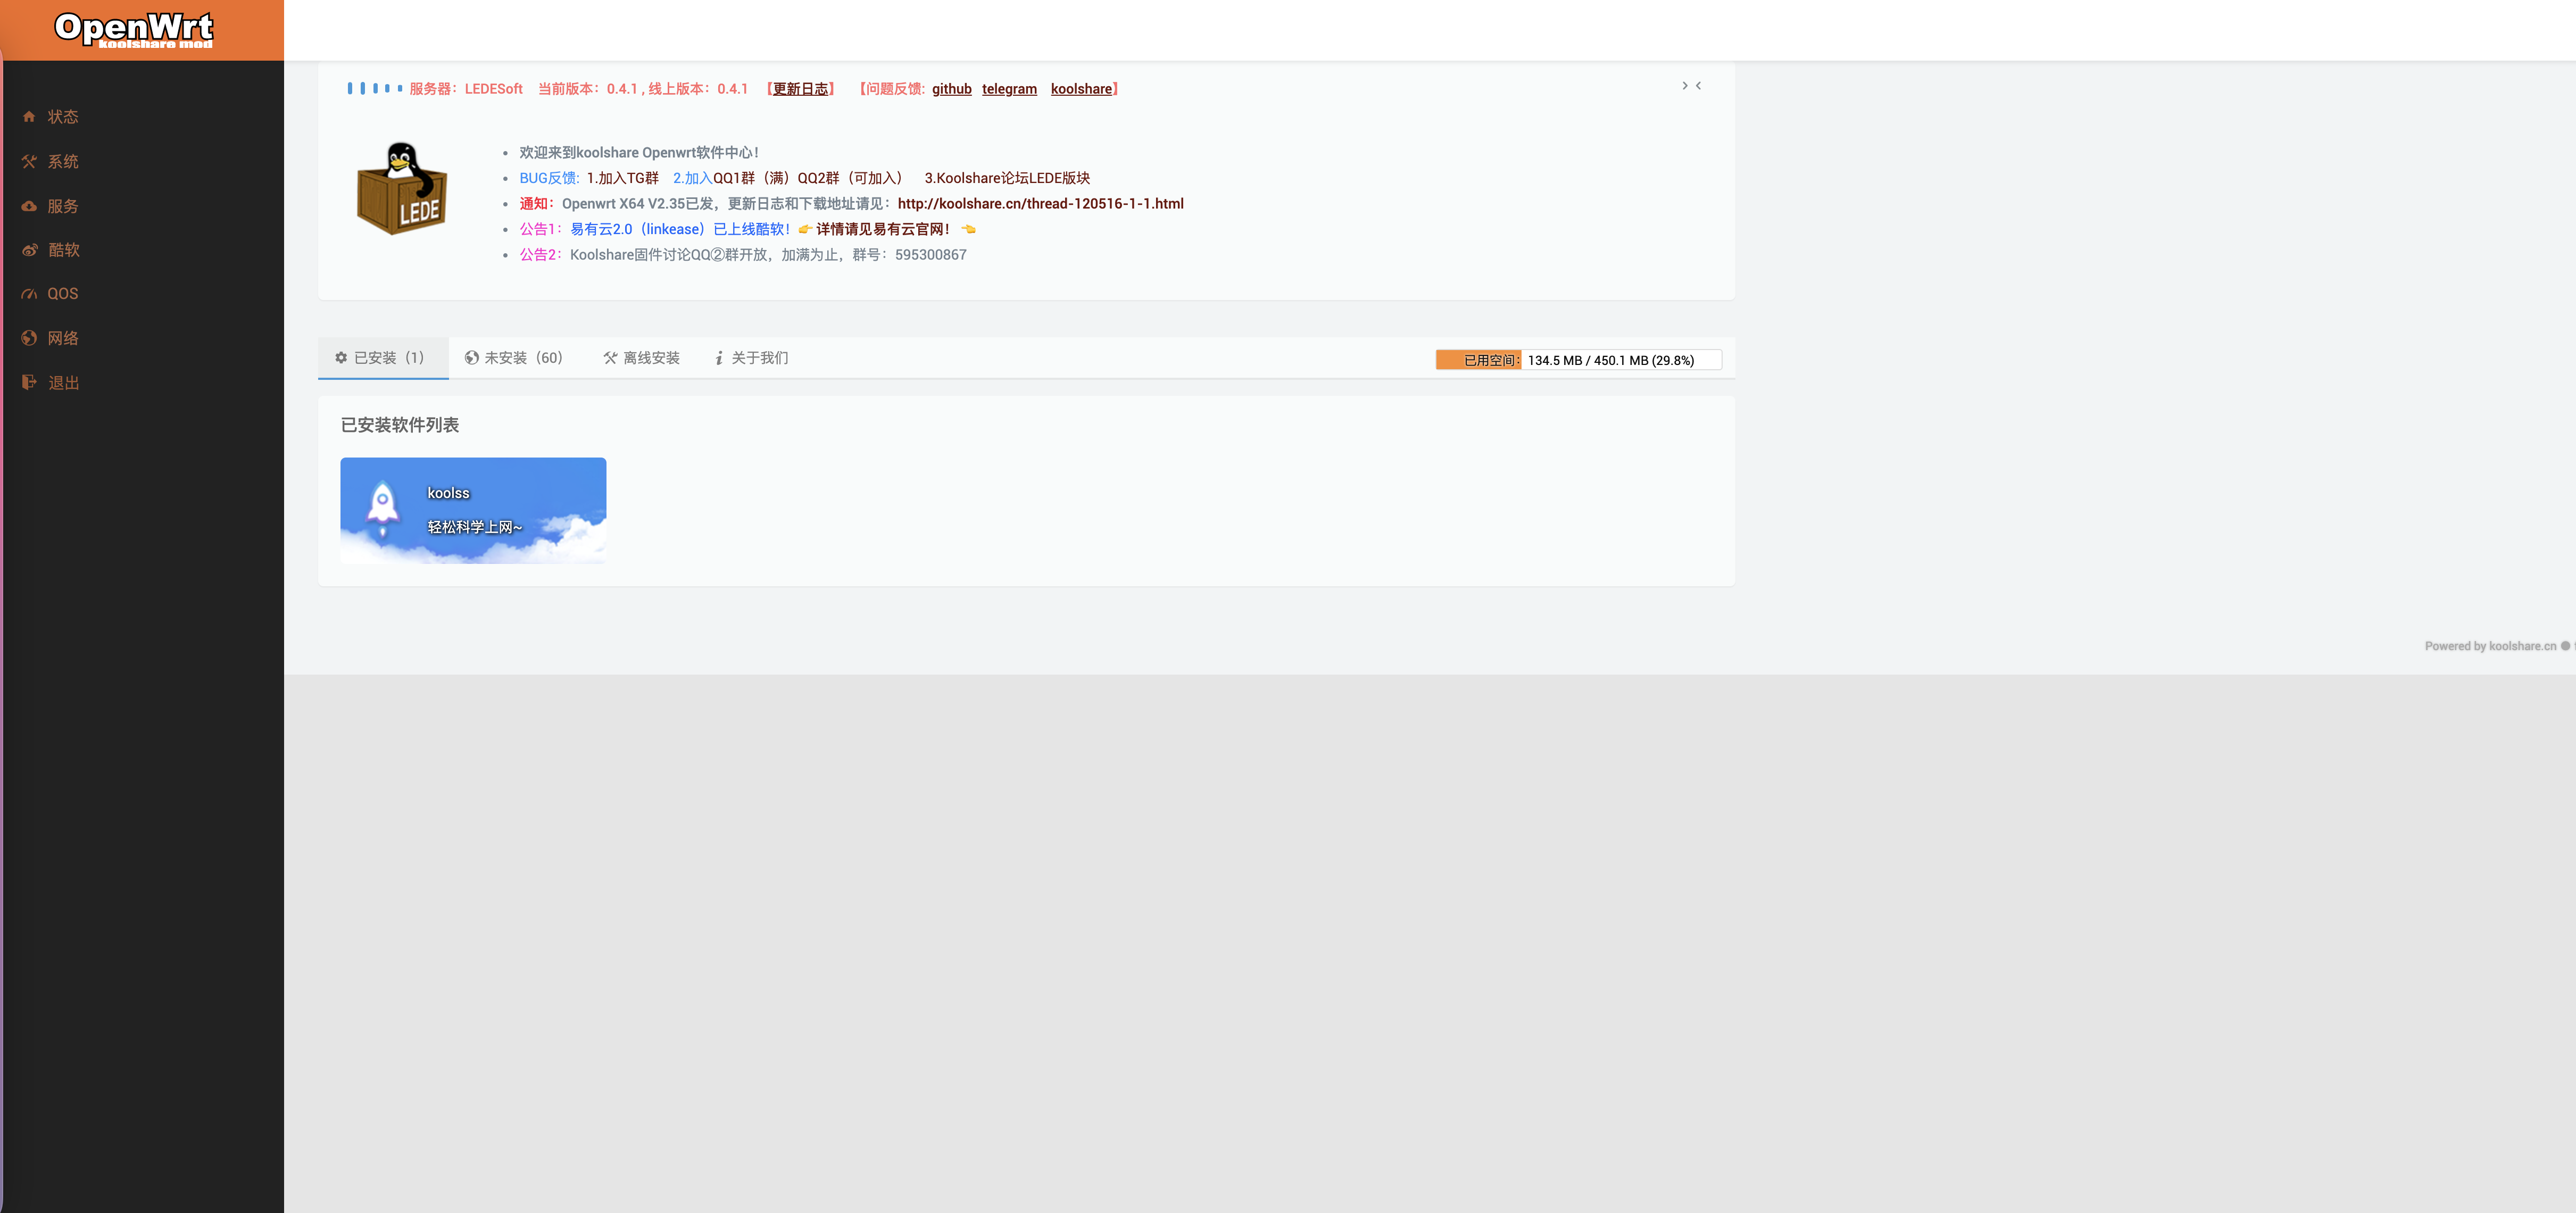Image resolution: width=2576 pixels, height=1213 pixels.
Task: Click the rocket icon on koolss card
Action: 382,508
